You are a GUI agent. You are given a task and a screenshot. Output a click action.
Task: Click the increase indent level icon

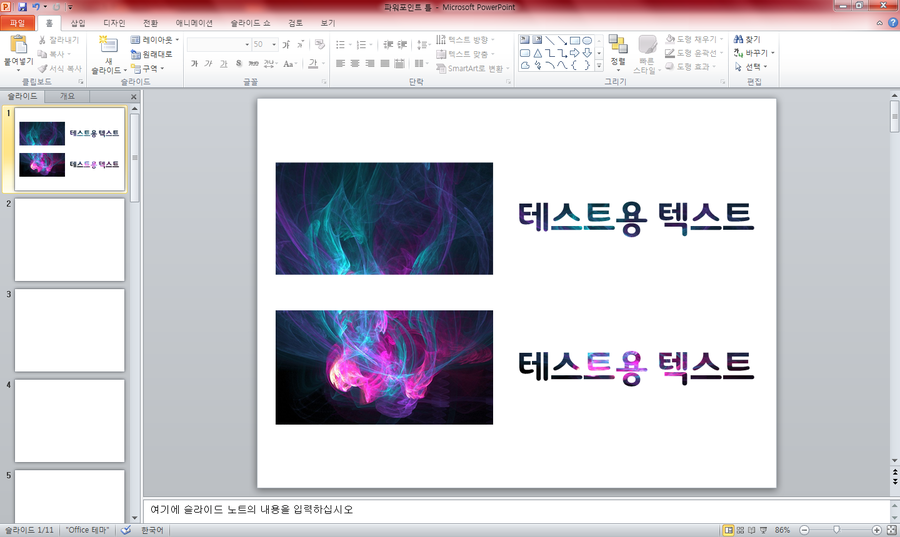click(403, 44)
